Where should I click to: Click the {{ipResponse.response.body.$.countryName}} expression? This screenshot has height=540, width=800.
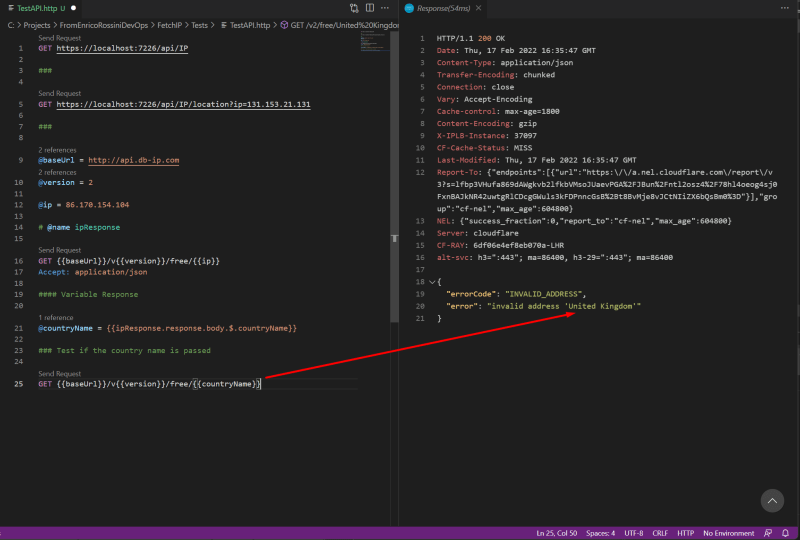click(202, 328)
